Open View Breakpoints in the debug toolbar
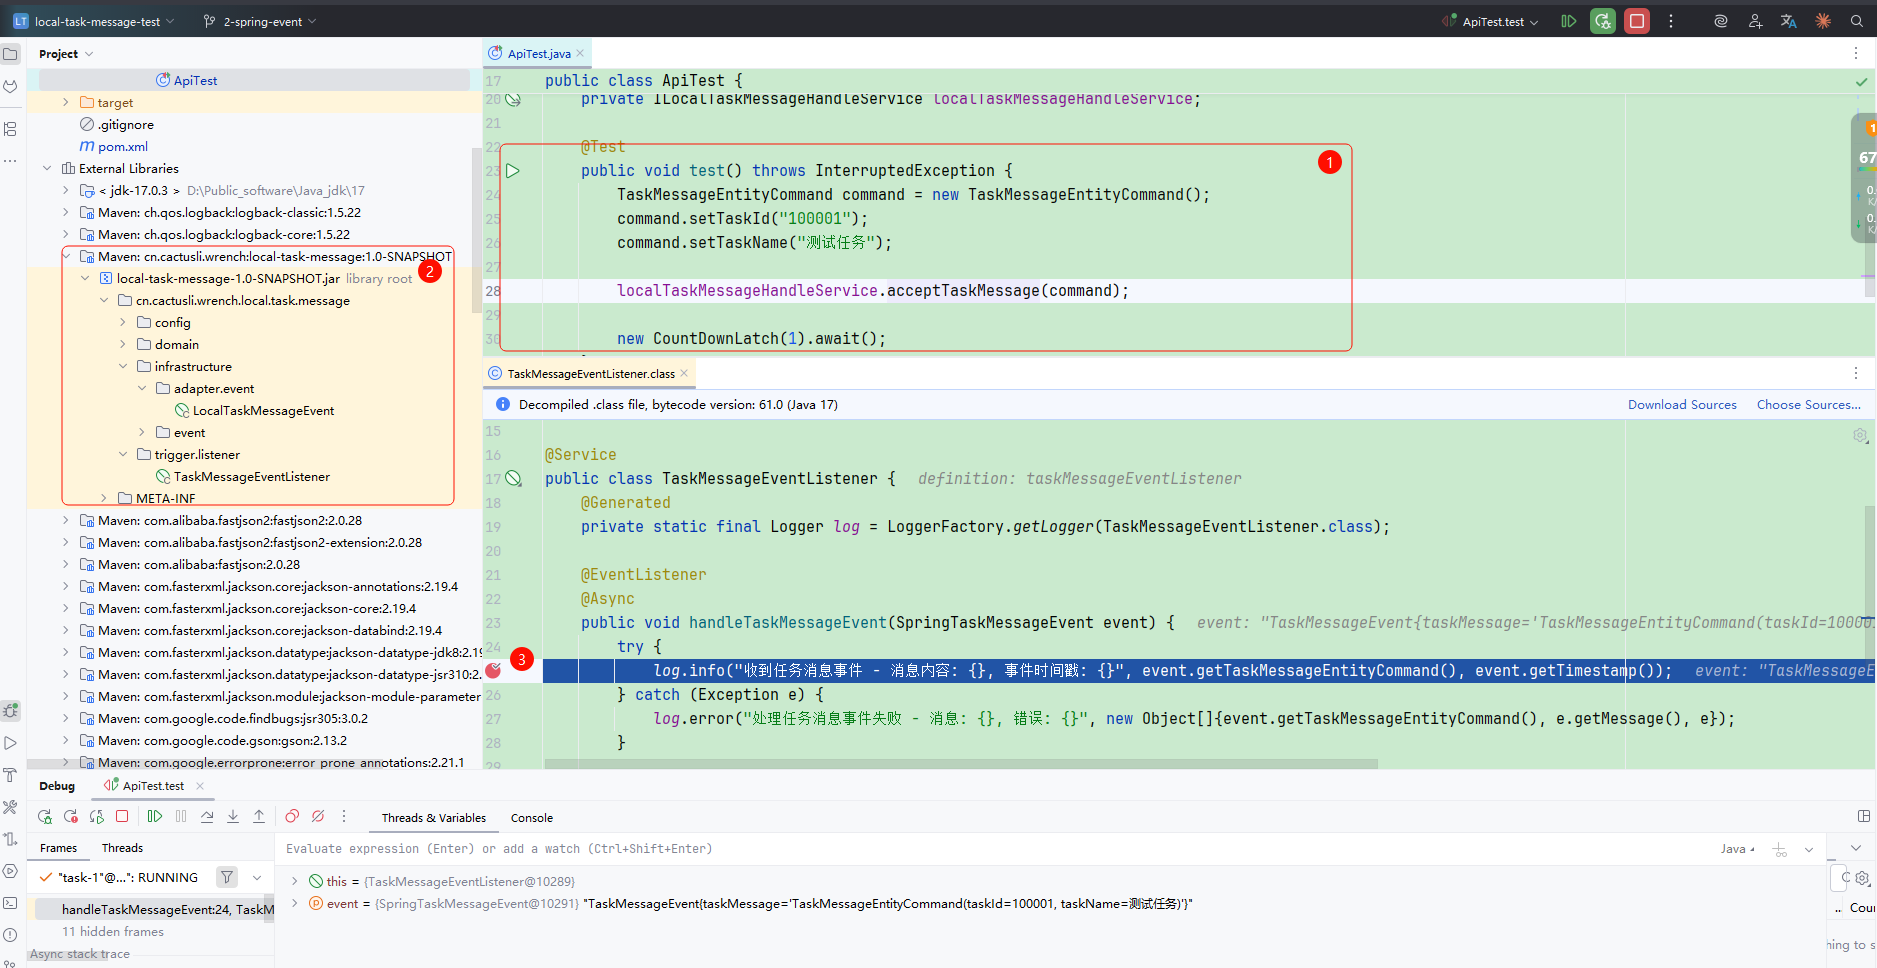This screenshot has width=1877, height=968. pyautogui.click(x=292, y=816)
